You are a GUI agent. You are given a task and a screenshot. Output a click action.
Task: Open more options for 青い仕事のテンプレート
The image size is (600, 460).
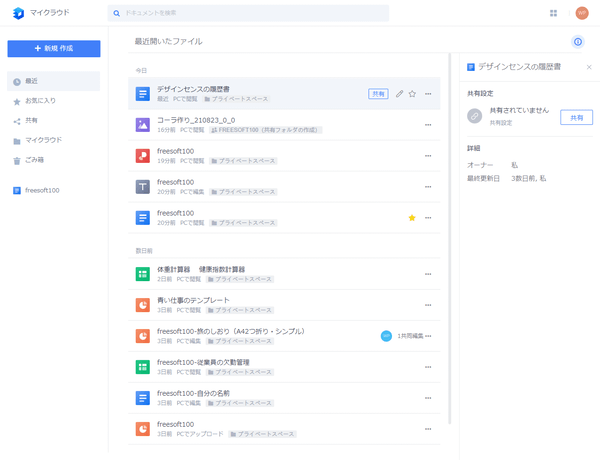pyautogui.click(x=428, y=305)
